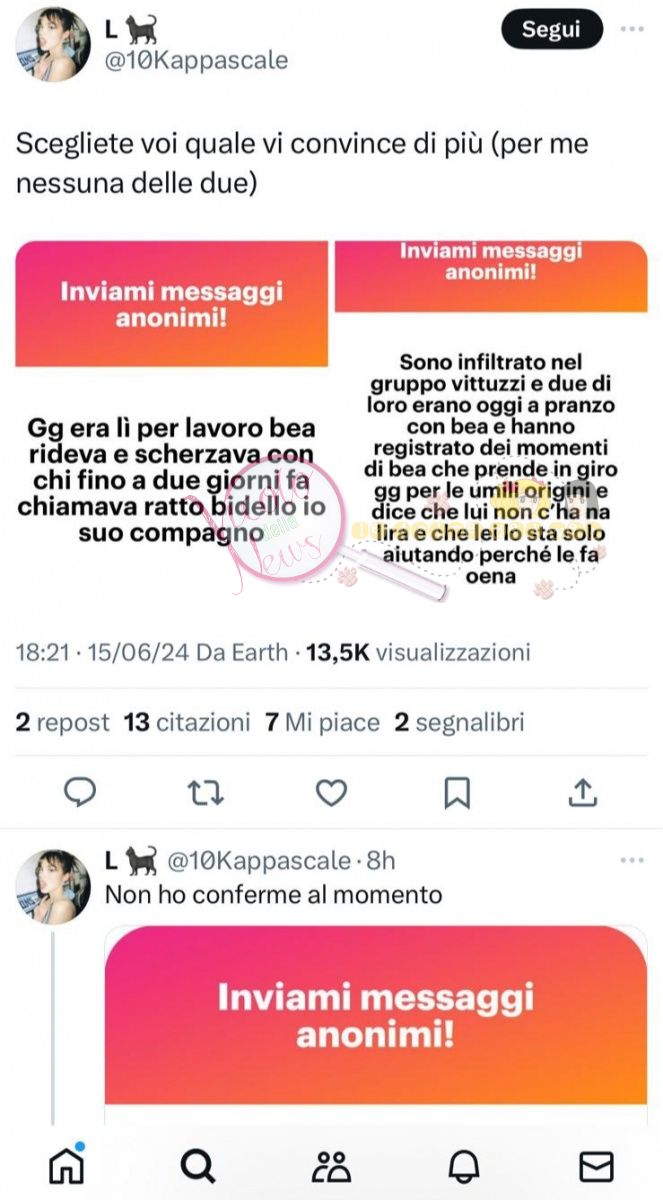Open the Search tab with the magnifying glass

(x=199, y=1166)
